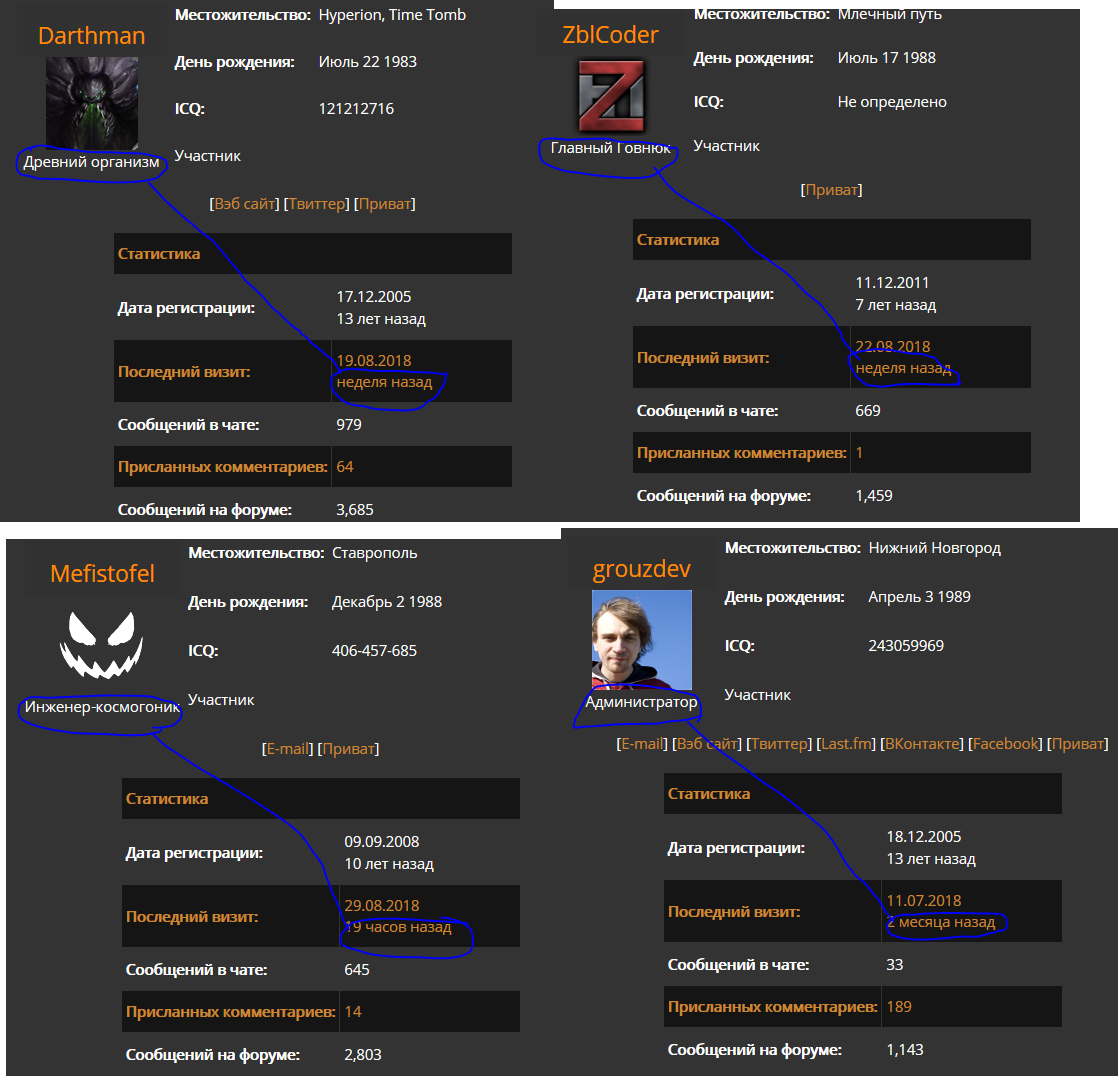
Task: Open grouzdev's Твиттер link
Action: [779, 744]
